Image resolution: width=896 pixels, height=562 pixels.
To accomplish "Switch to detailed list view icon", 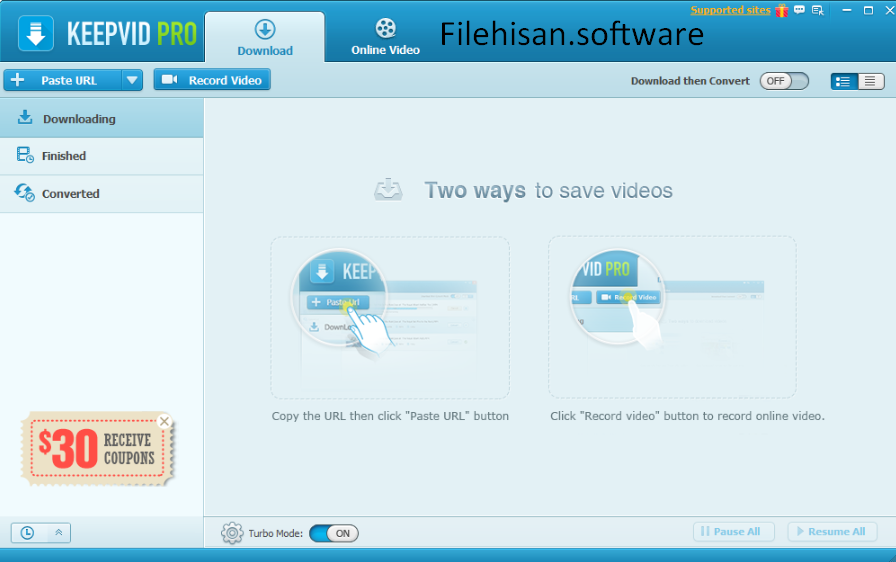I will pyautogui.click(x=844, y=81).
